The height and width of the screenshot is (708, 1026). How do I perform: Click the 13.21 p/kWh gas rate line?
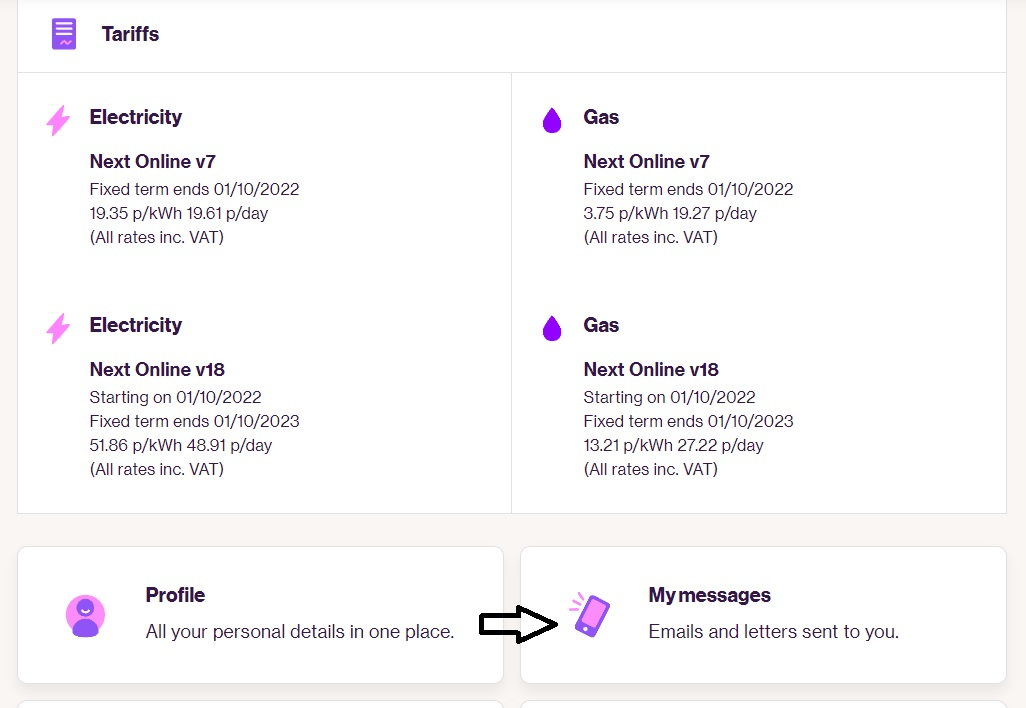pyautogui.click(x=674, y=445)
